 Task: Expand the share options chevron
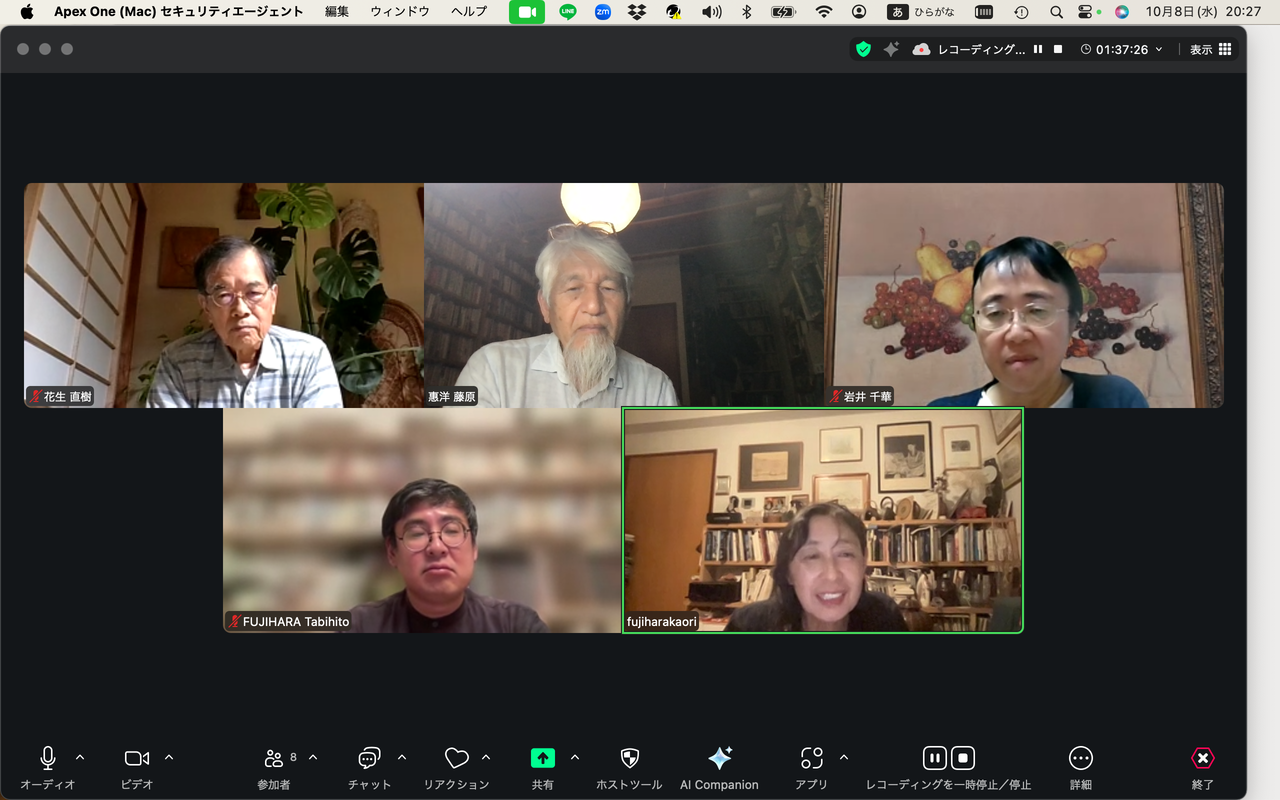575,757
